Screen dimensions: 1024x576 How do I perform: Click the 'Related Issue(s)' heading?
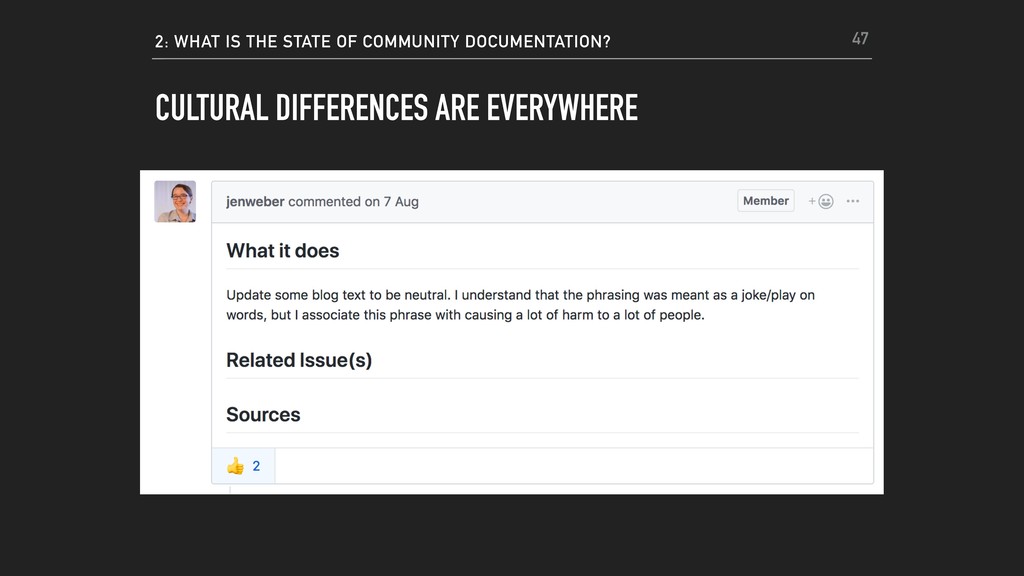click(x=299, y=360)
